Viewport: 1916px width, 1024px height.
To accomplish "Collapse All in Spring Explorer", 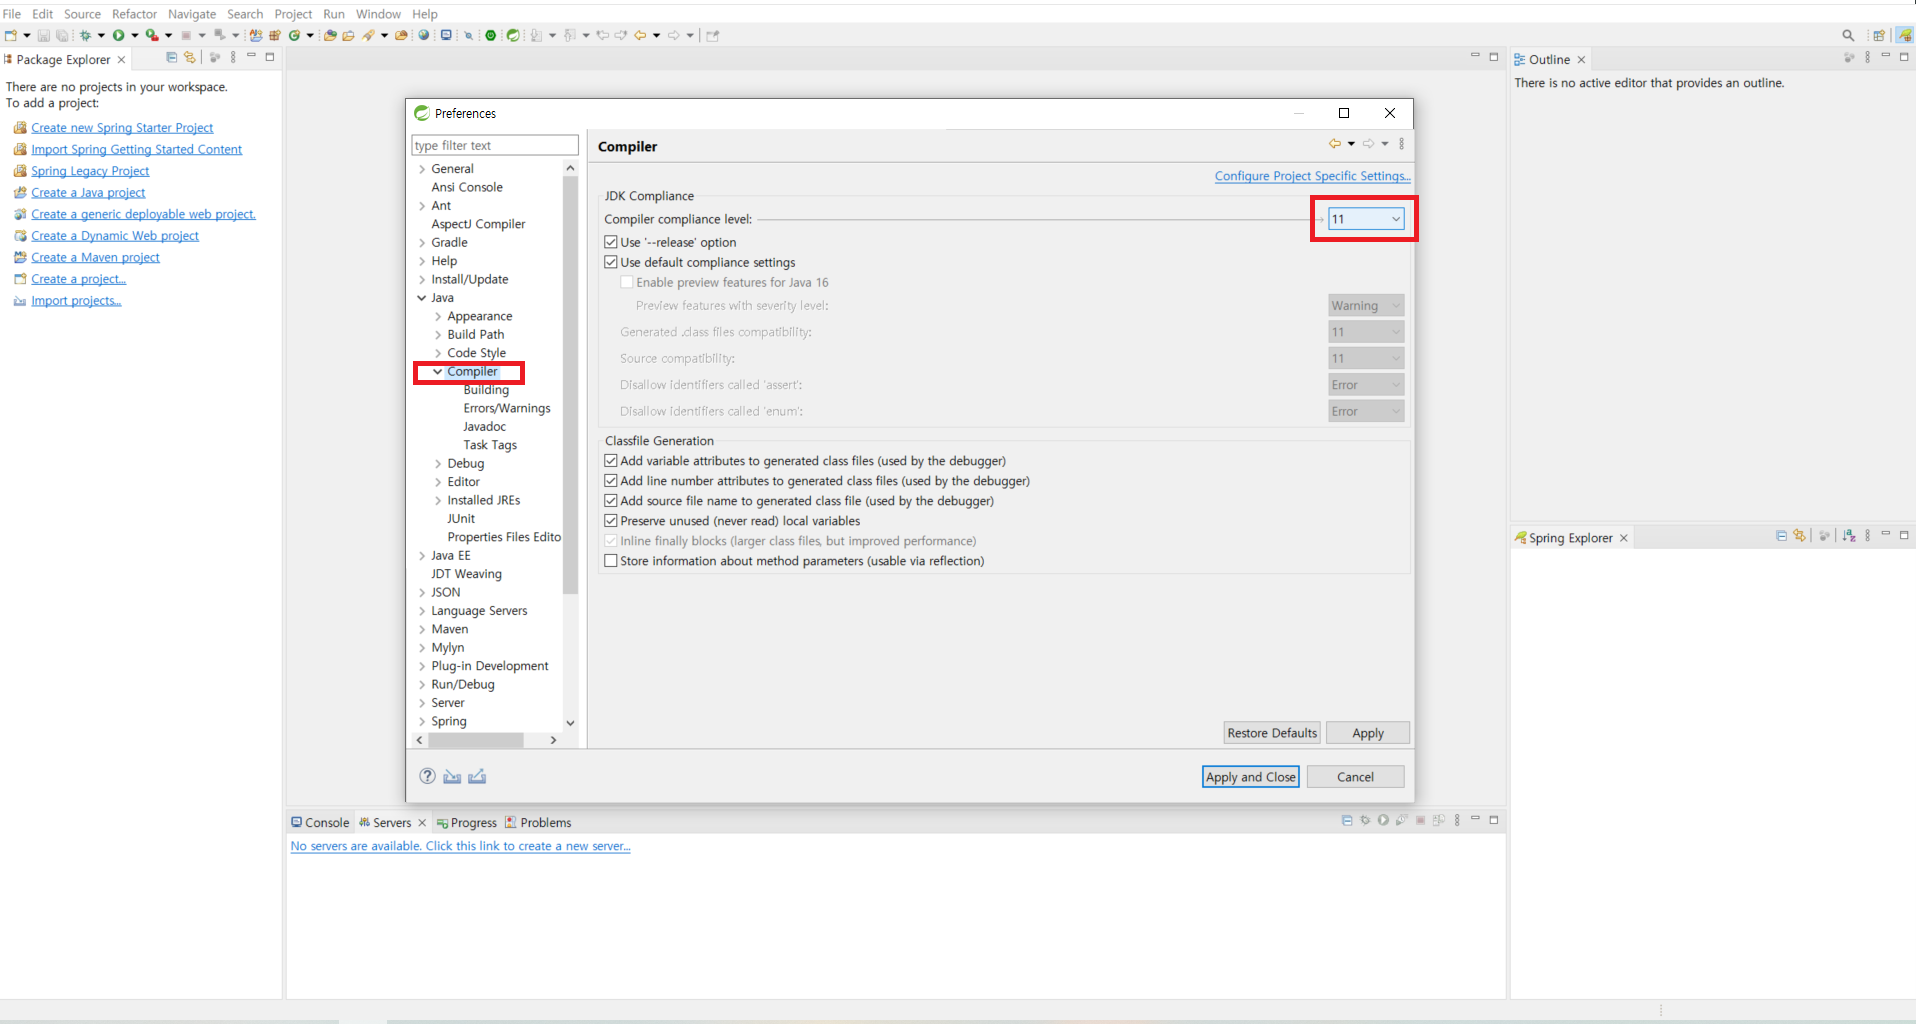I will coord(1781,536).
